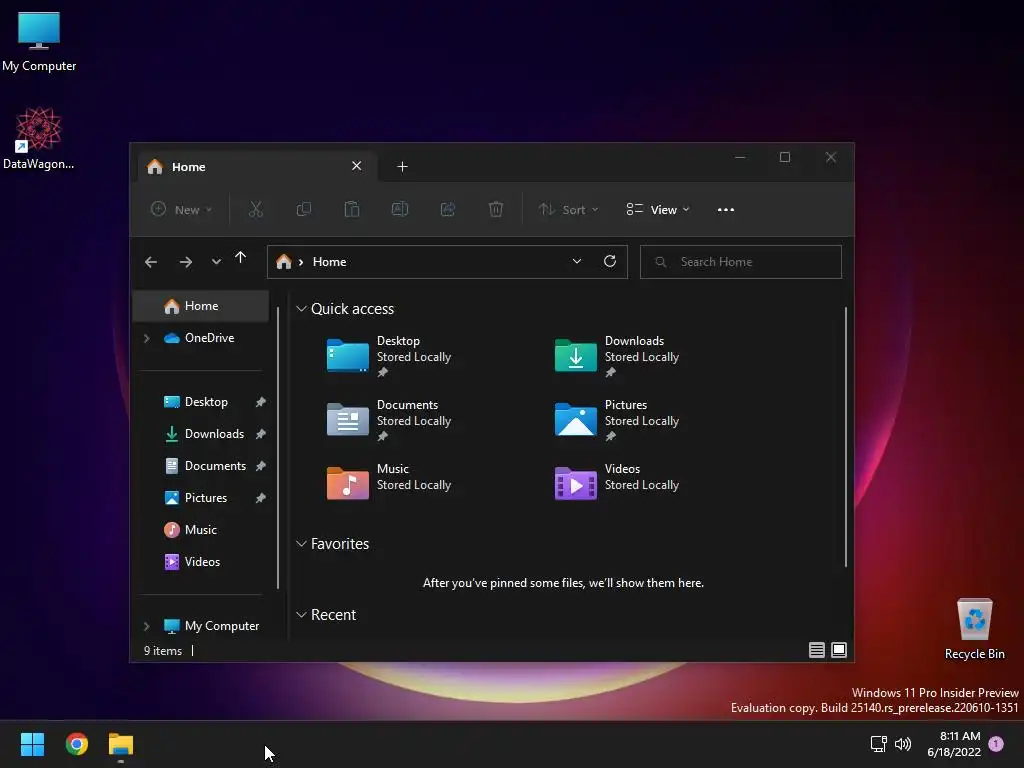Open the recent locations chevron

(x=216, y=262)
